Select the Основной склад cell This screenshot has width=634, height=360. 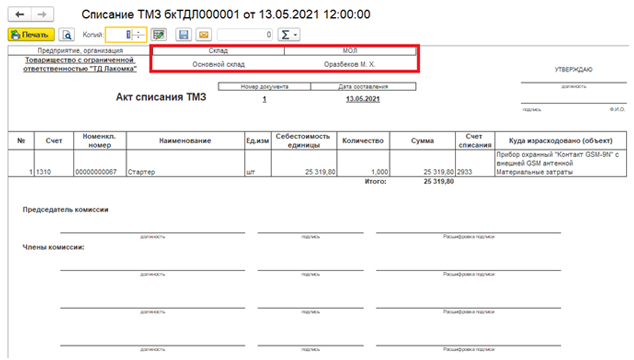[218, 64]
